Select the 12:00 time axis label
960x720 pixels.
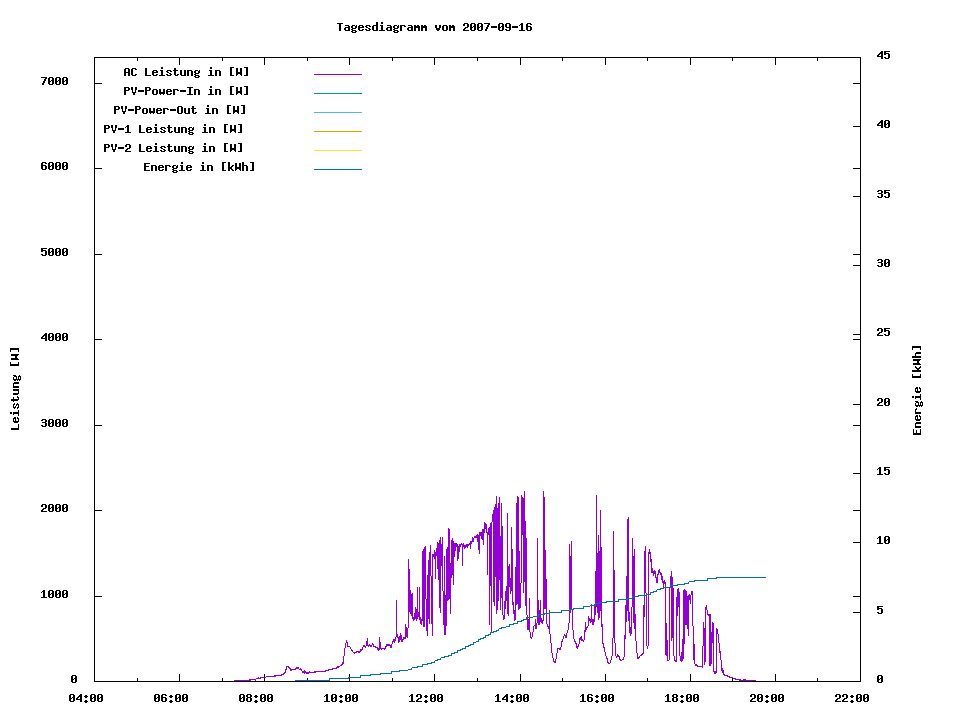point(426,698)
